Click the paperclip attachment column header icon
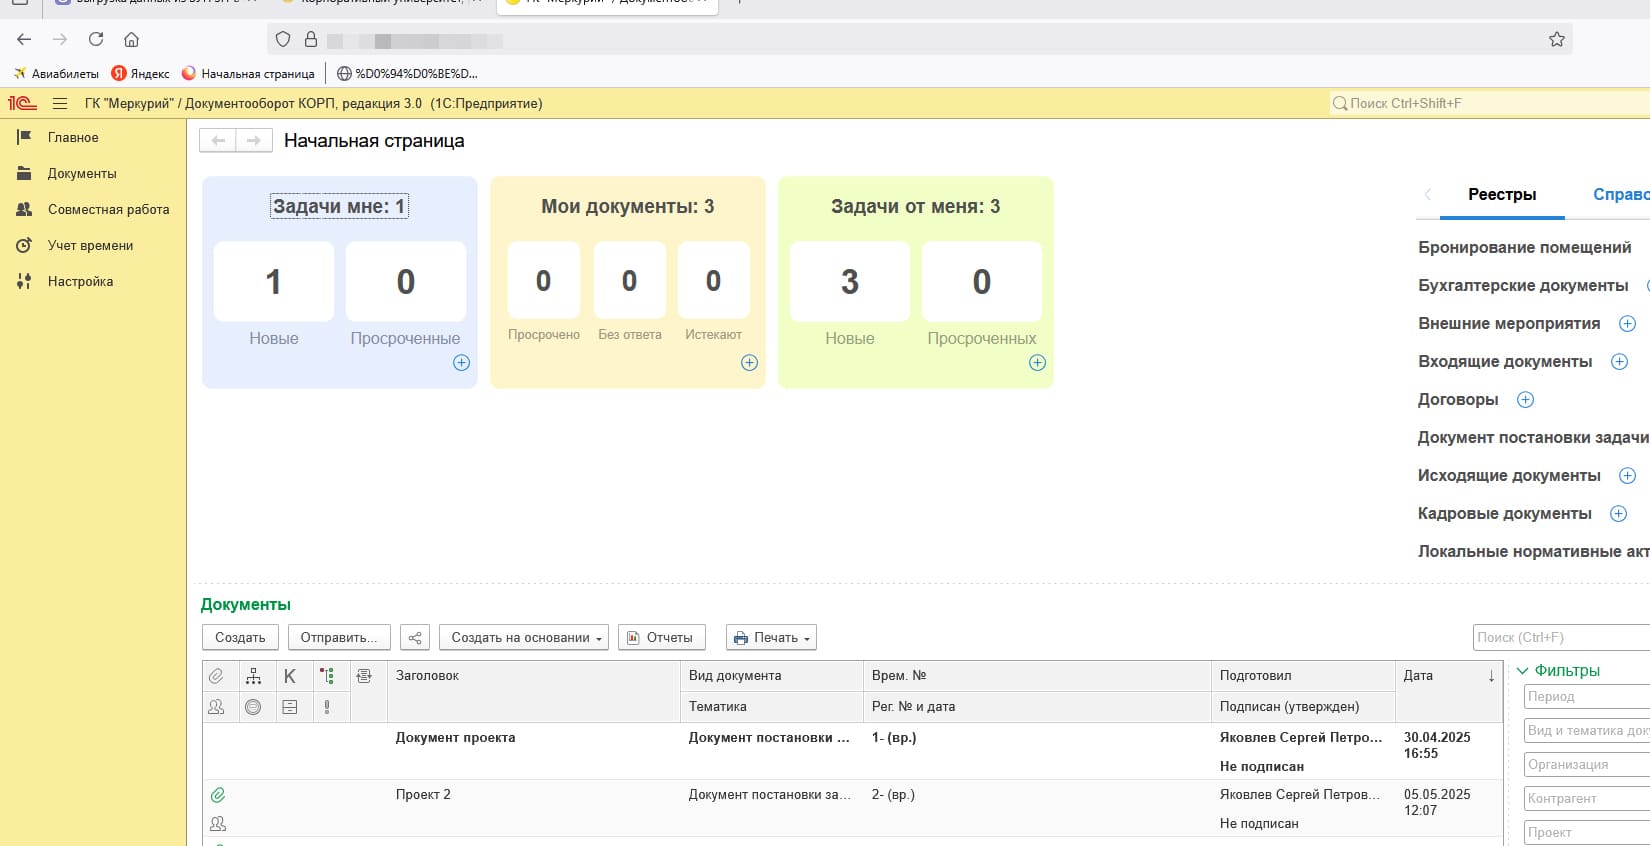Image resolution: width=1650 pixels, height=846 pixels. [216, 676]
